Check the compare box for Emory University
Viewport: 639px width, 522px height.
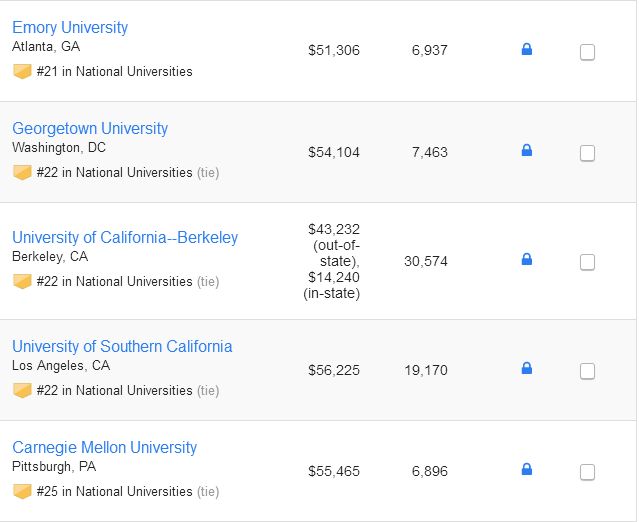[587, 52]
